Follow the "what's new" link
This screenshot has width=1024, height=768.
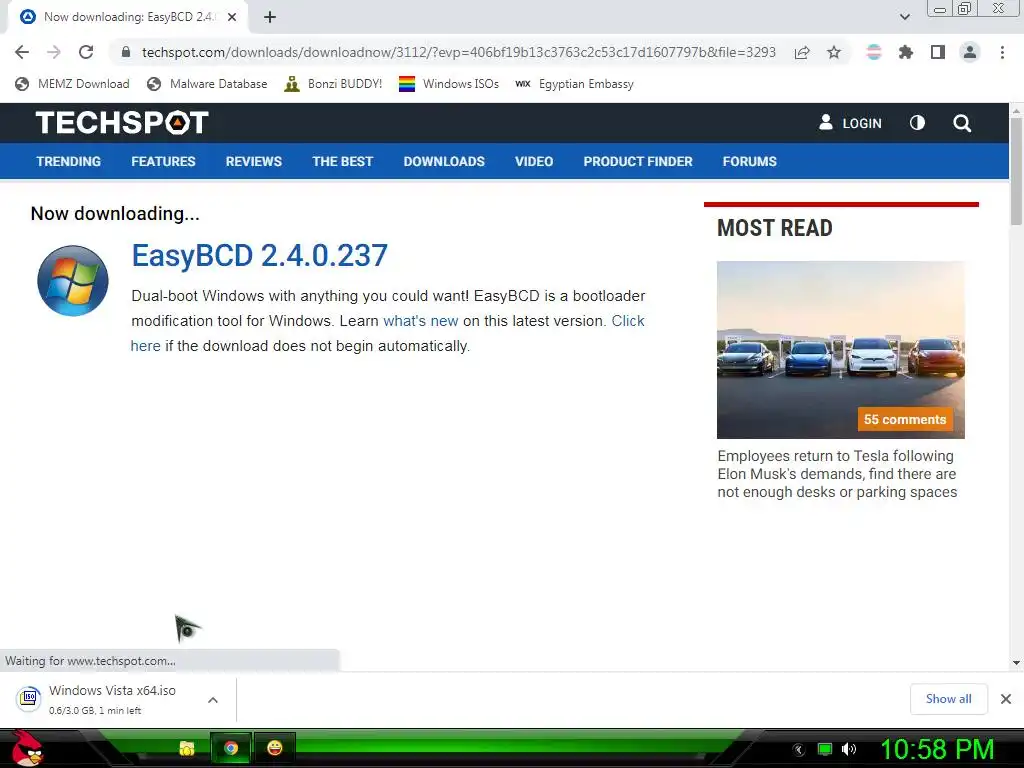click(x=421, y=321)
